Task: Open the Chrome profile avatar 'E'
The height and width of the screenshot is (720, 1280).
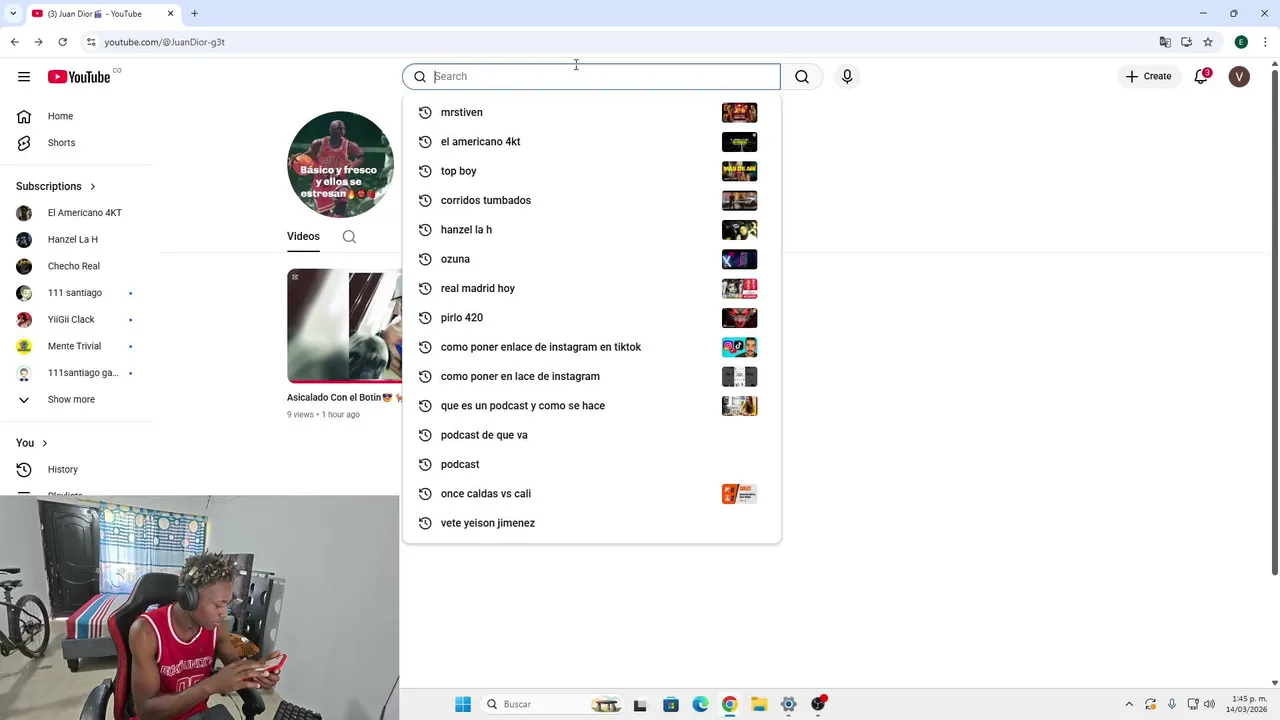Action: (1241, 42)
